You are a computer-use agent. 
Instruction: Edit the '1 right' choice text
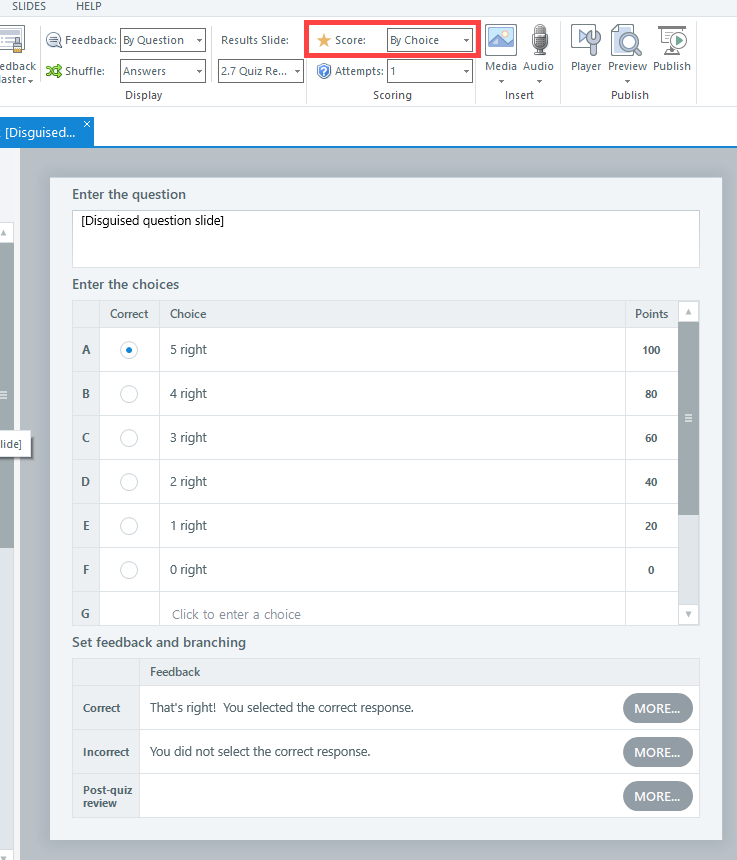pyautogui.click(x=188, y=525)
